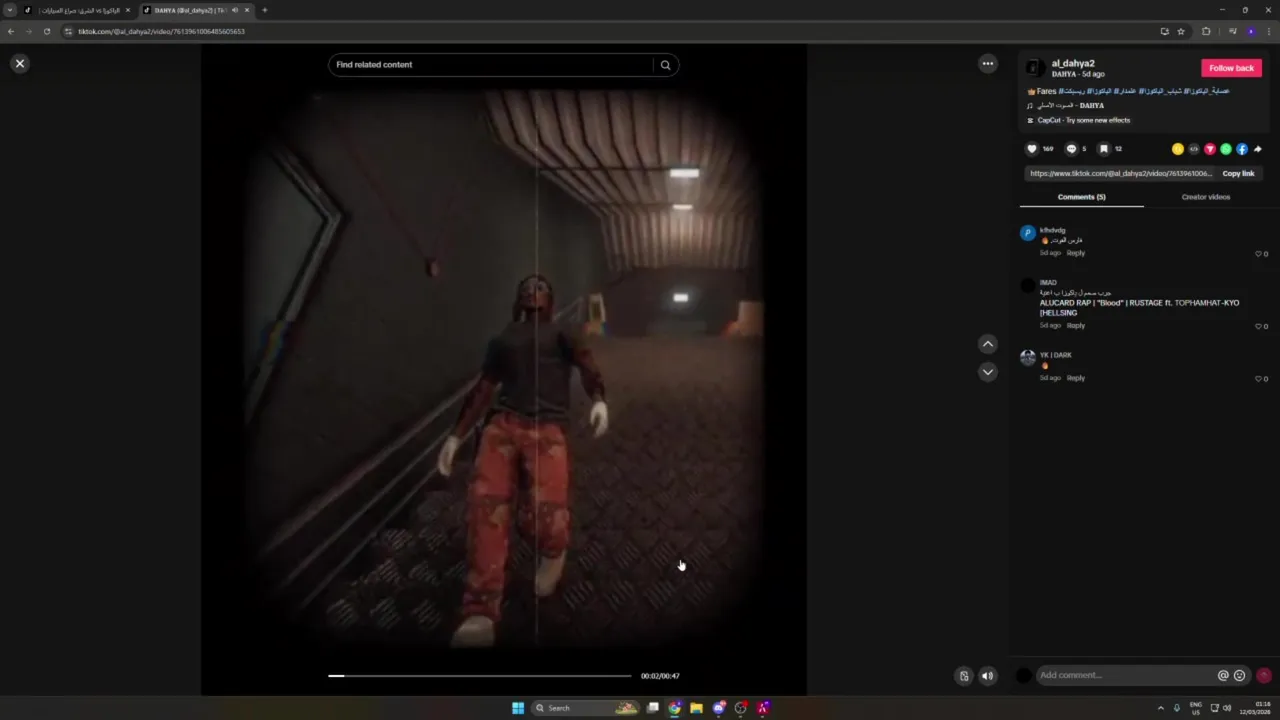Viewport: 1280px width, 720px height.
Task: Open the al_dahya2 profile name
Action: (x=1073, y=63)
